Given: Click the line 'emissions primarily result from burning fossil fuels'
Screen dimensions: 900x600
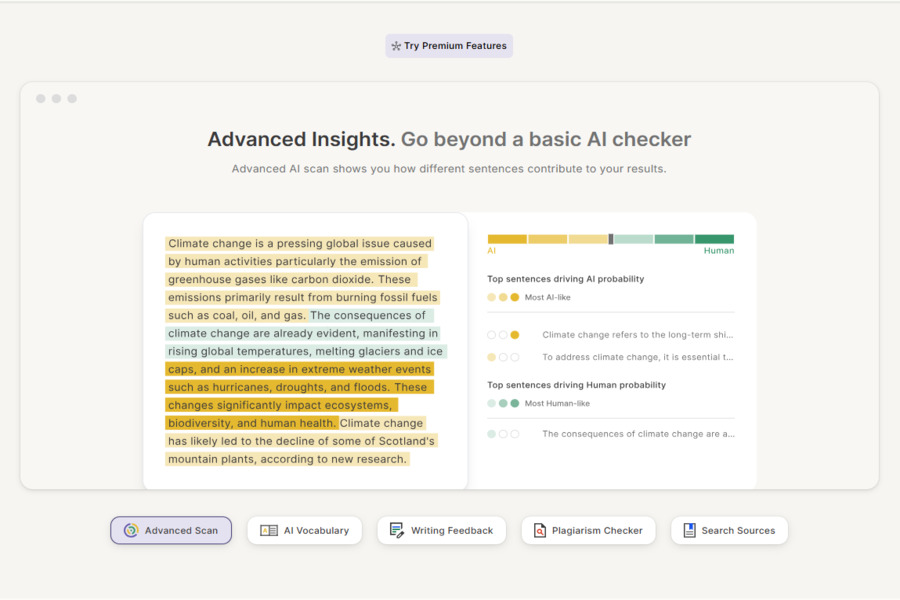Looking at the screenshot, I should [x=302, y=297].
